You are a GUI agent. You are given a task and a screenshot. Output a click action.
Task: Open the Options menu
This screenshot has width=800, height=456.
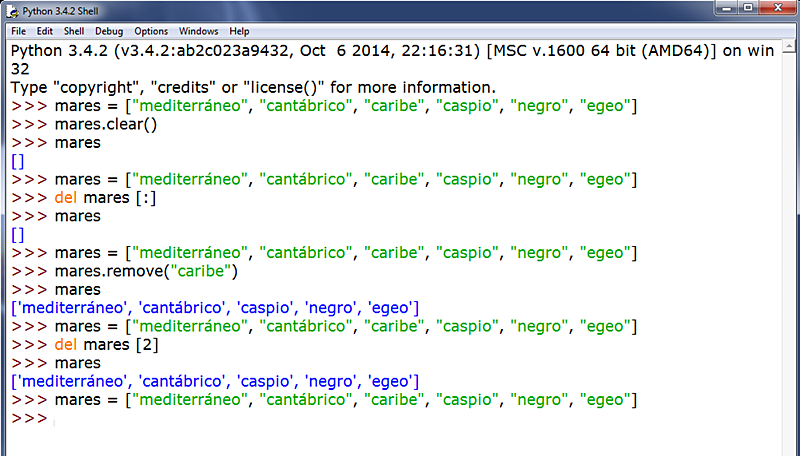(151, 32)
